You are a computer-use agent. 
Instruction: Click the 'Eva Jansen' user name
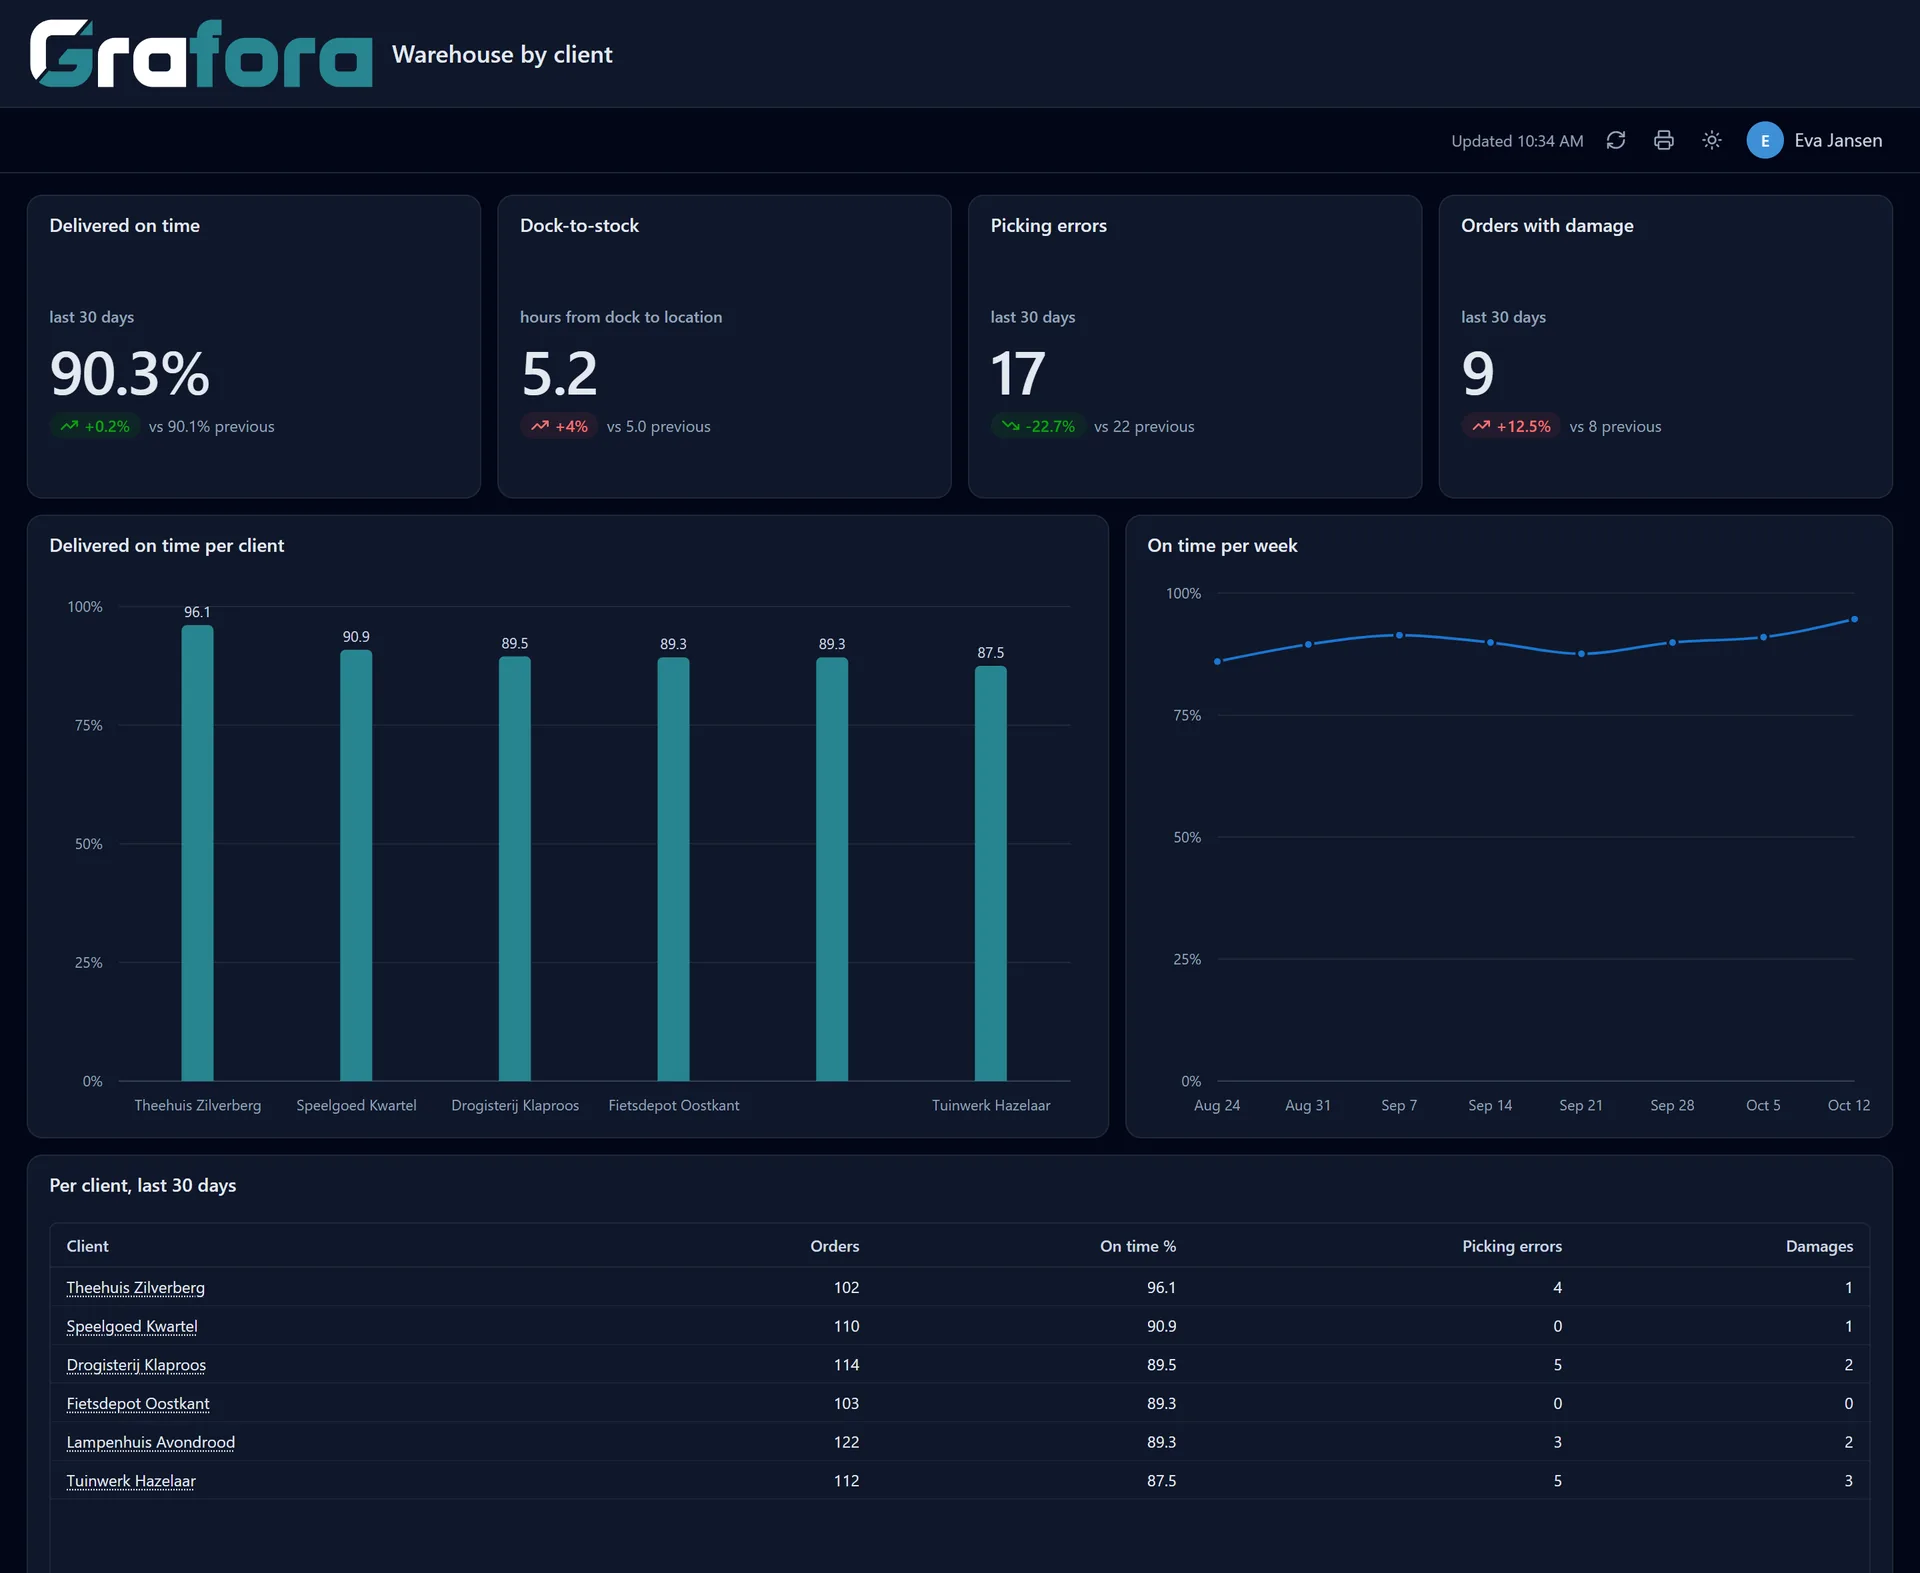(x=1838, y=141)
